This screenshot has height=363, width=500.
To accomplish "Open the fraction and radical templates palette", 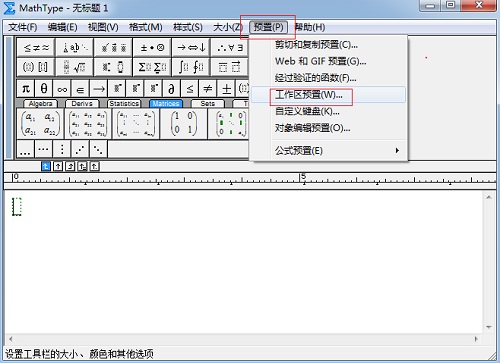I will (x=75, y=67).
